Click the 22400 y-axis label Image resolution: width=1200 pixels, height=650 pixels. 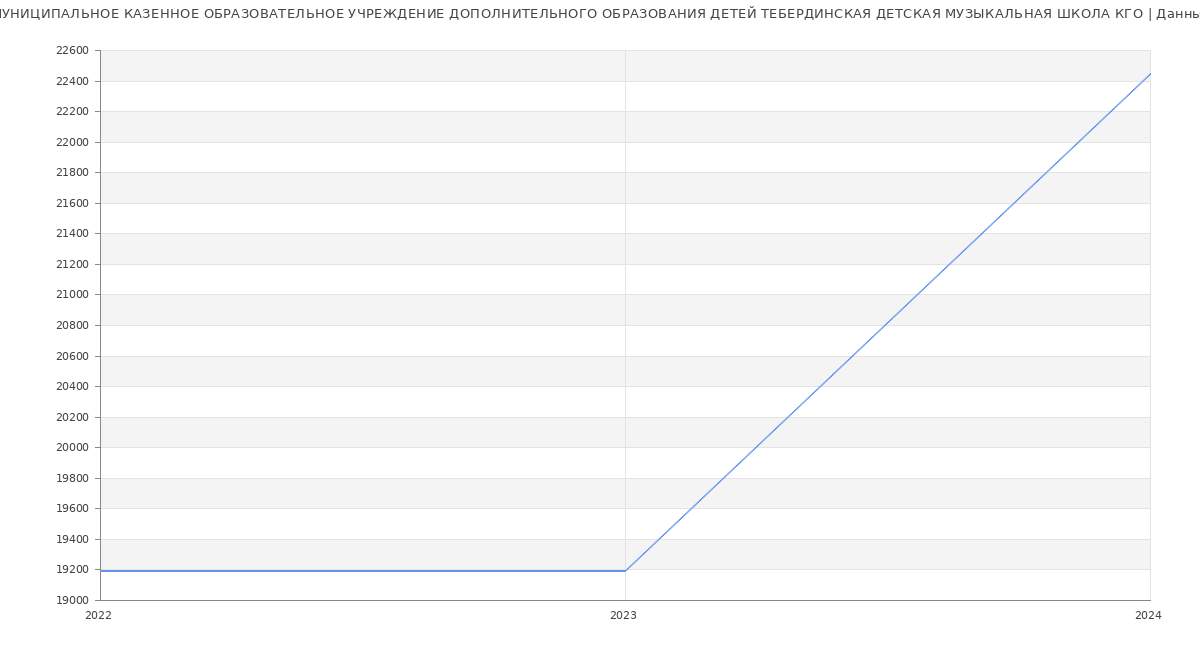pyautogui.click(x=72, y=81)
